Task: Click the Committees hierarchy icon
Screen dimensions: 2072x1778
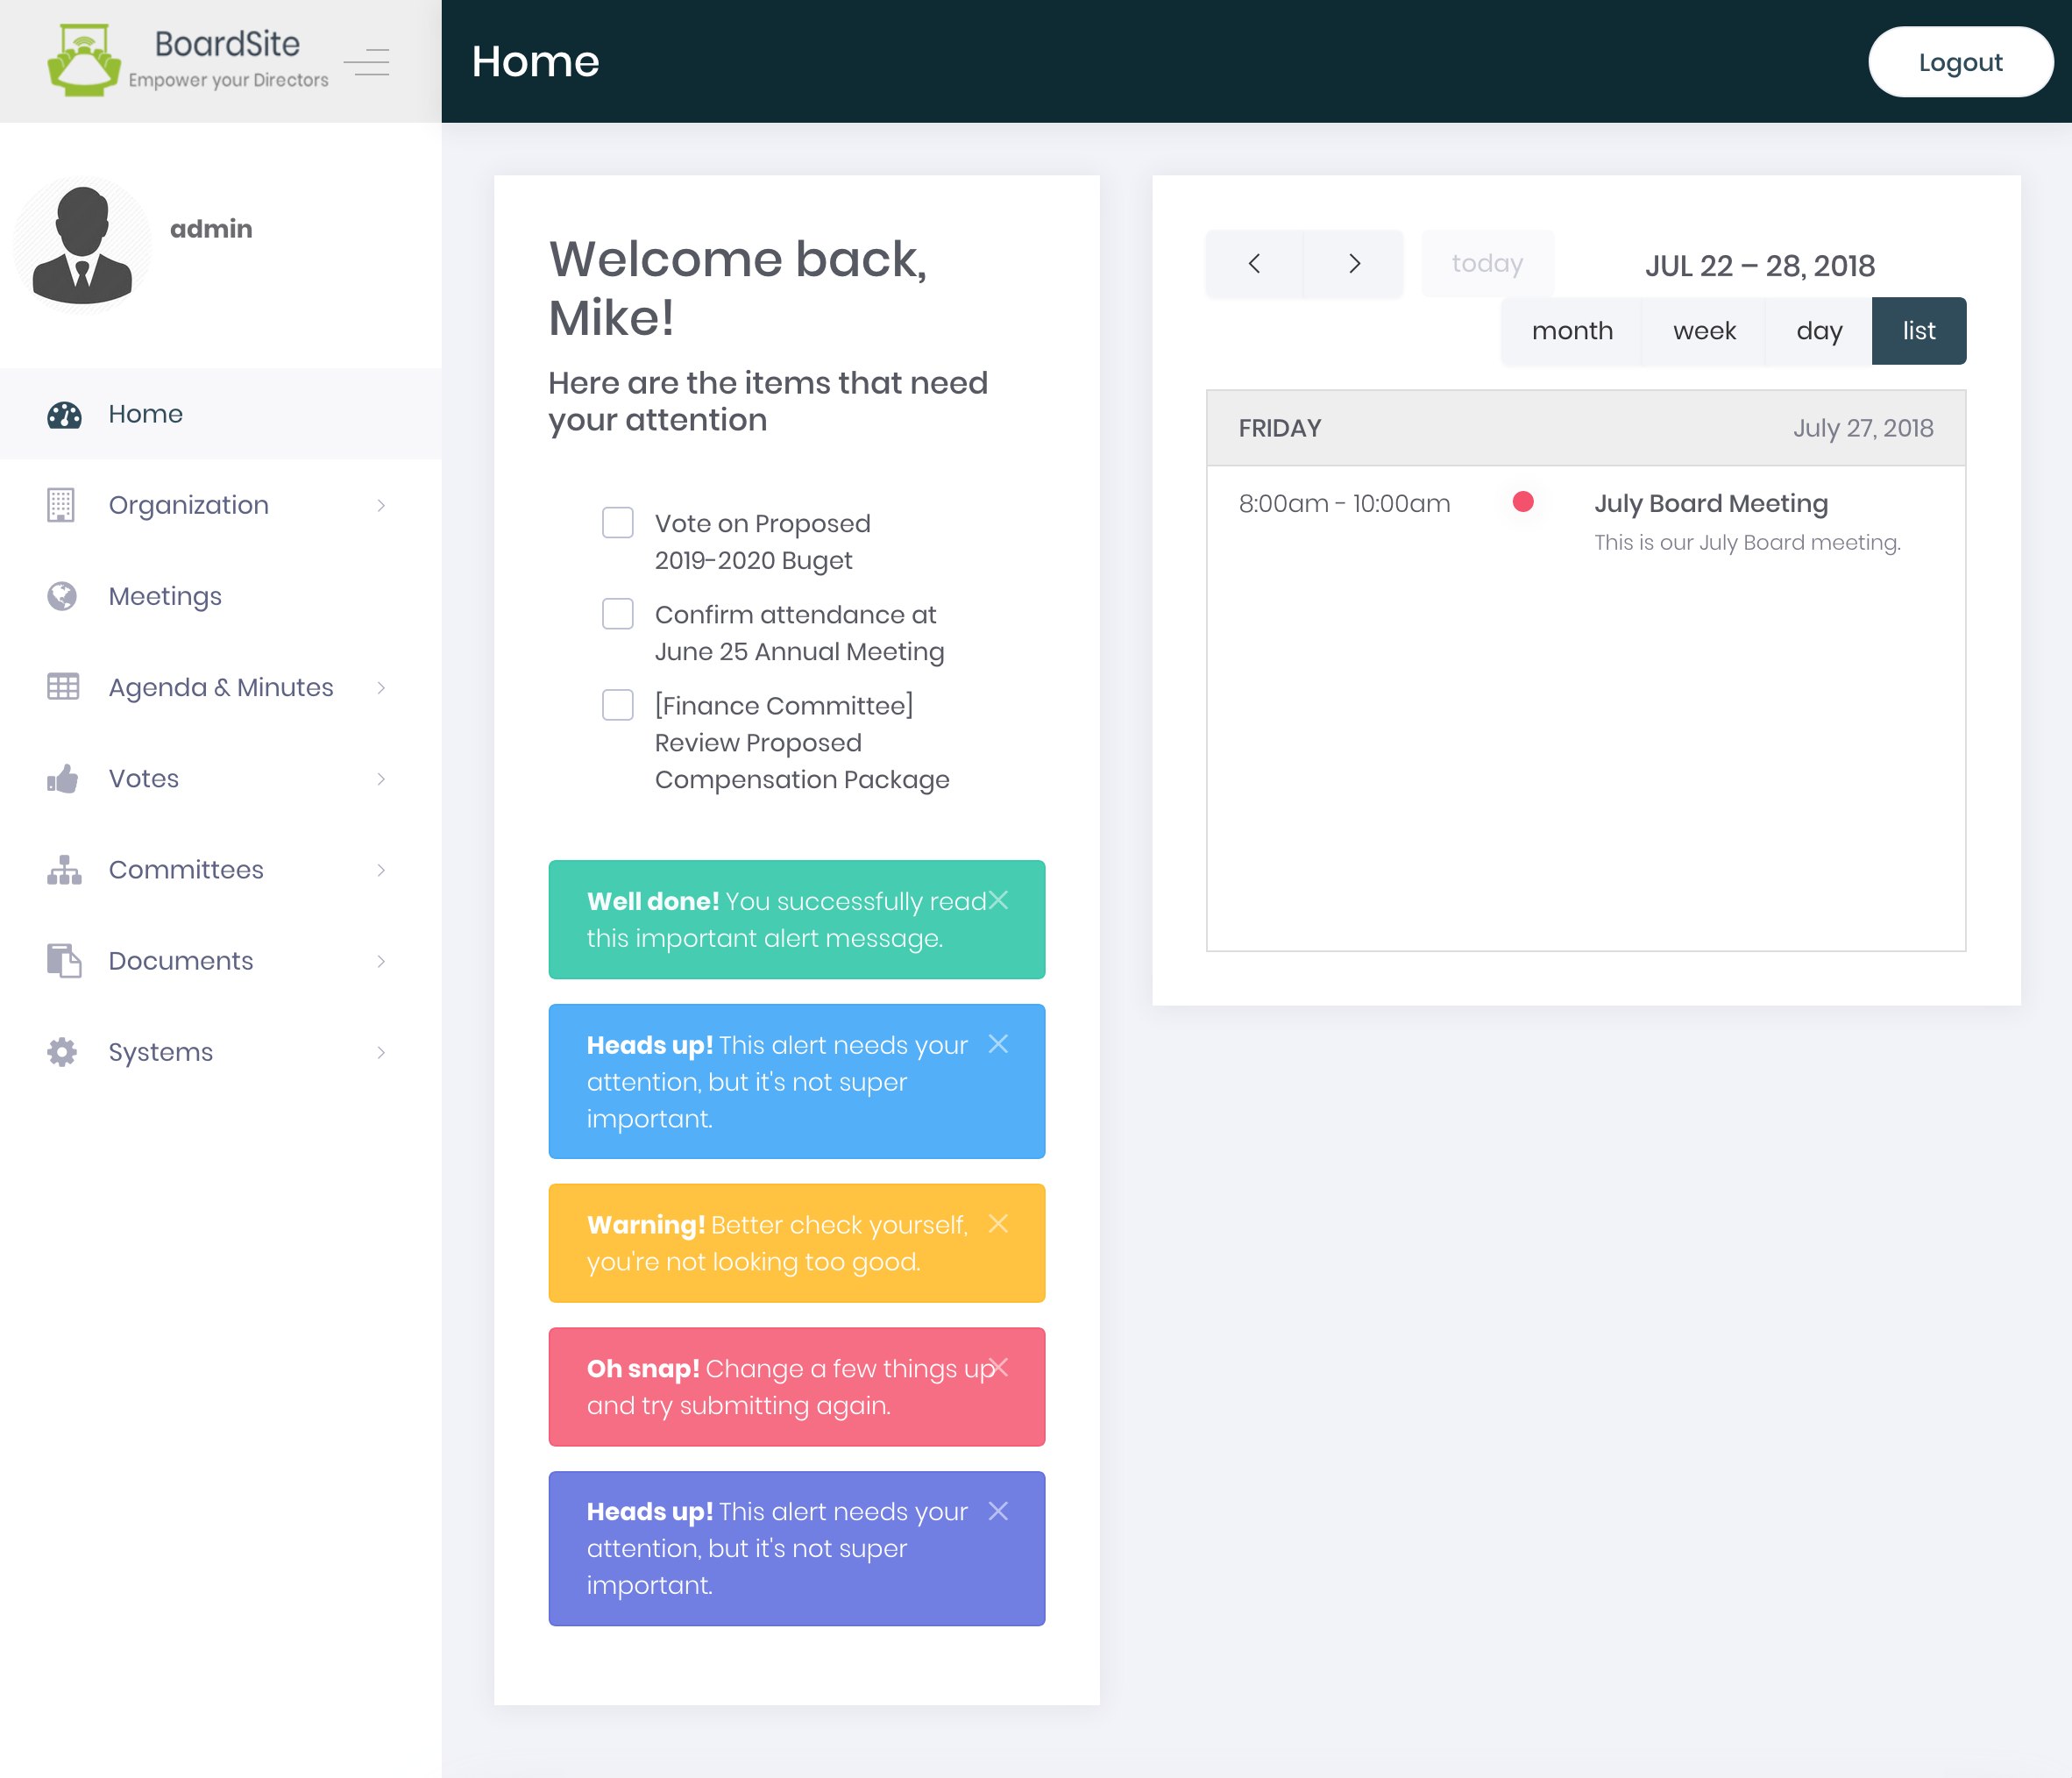Action: pos(64,870)
